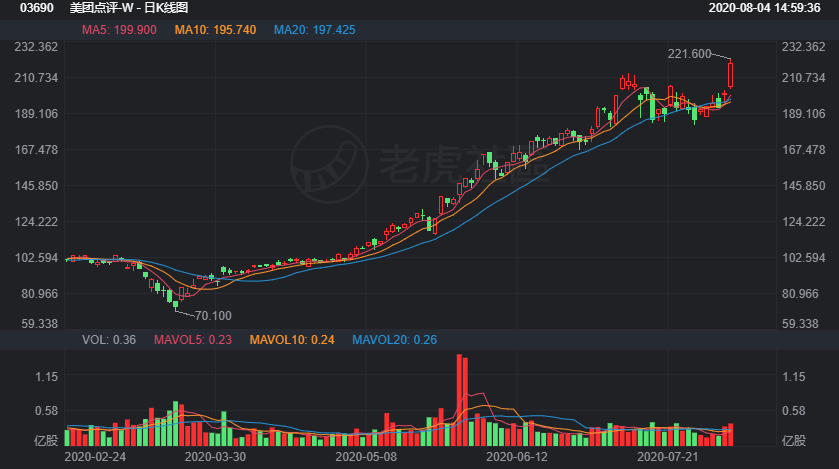The image size is (839, 469).
Task: Click the latest tall red candlestick near 221.600
Action: point(730,75)
